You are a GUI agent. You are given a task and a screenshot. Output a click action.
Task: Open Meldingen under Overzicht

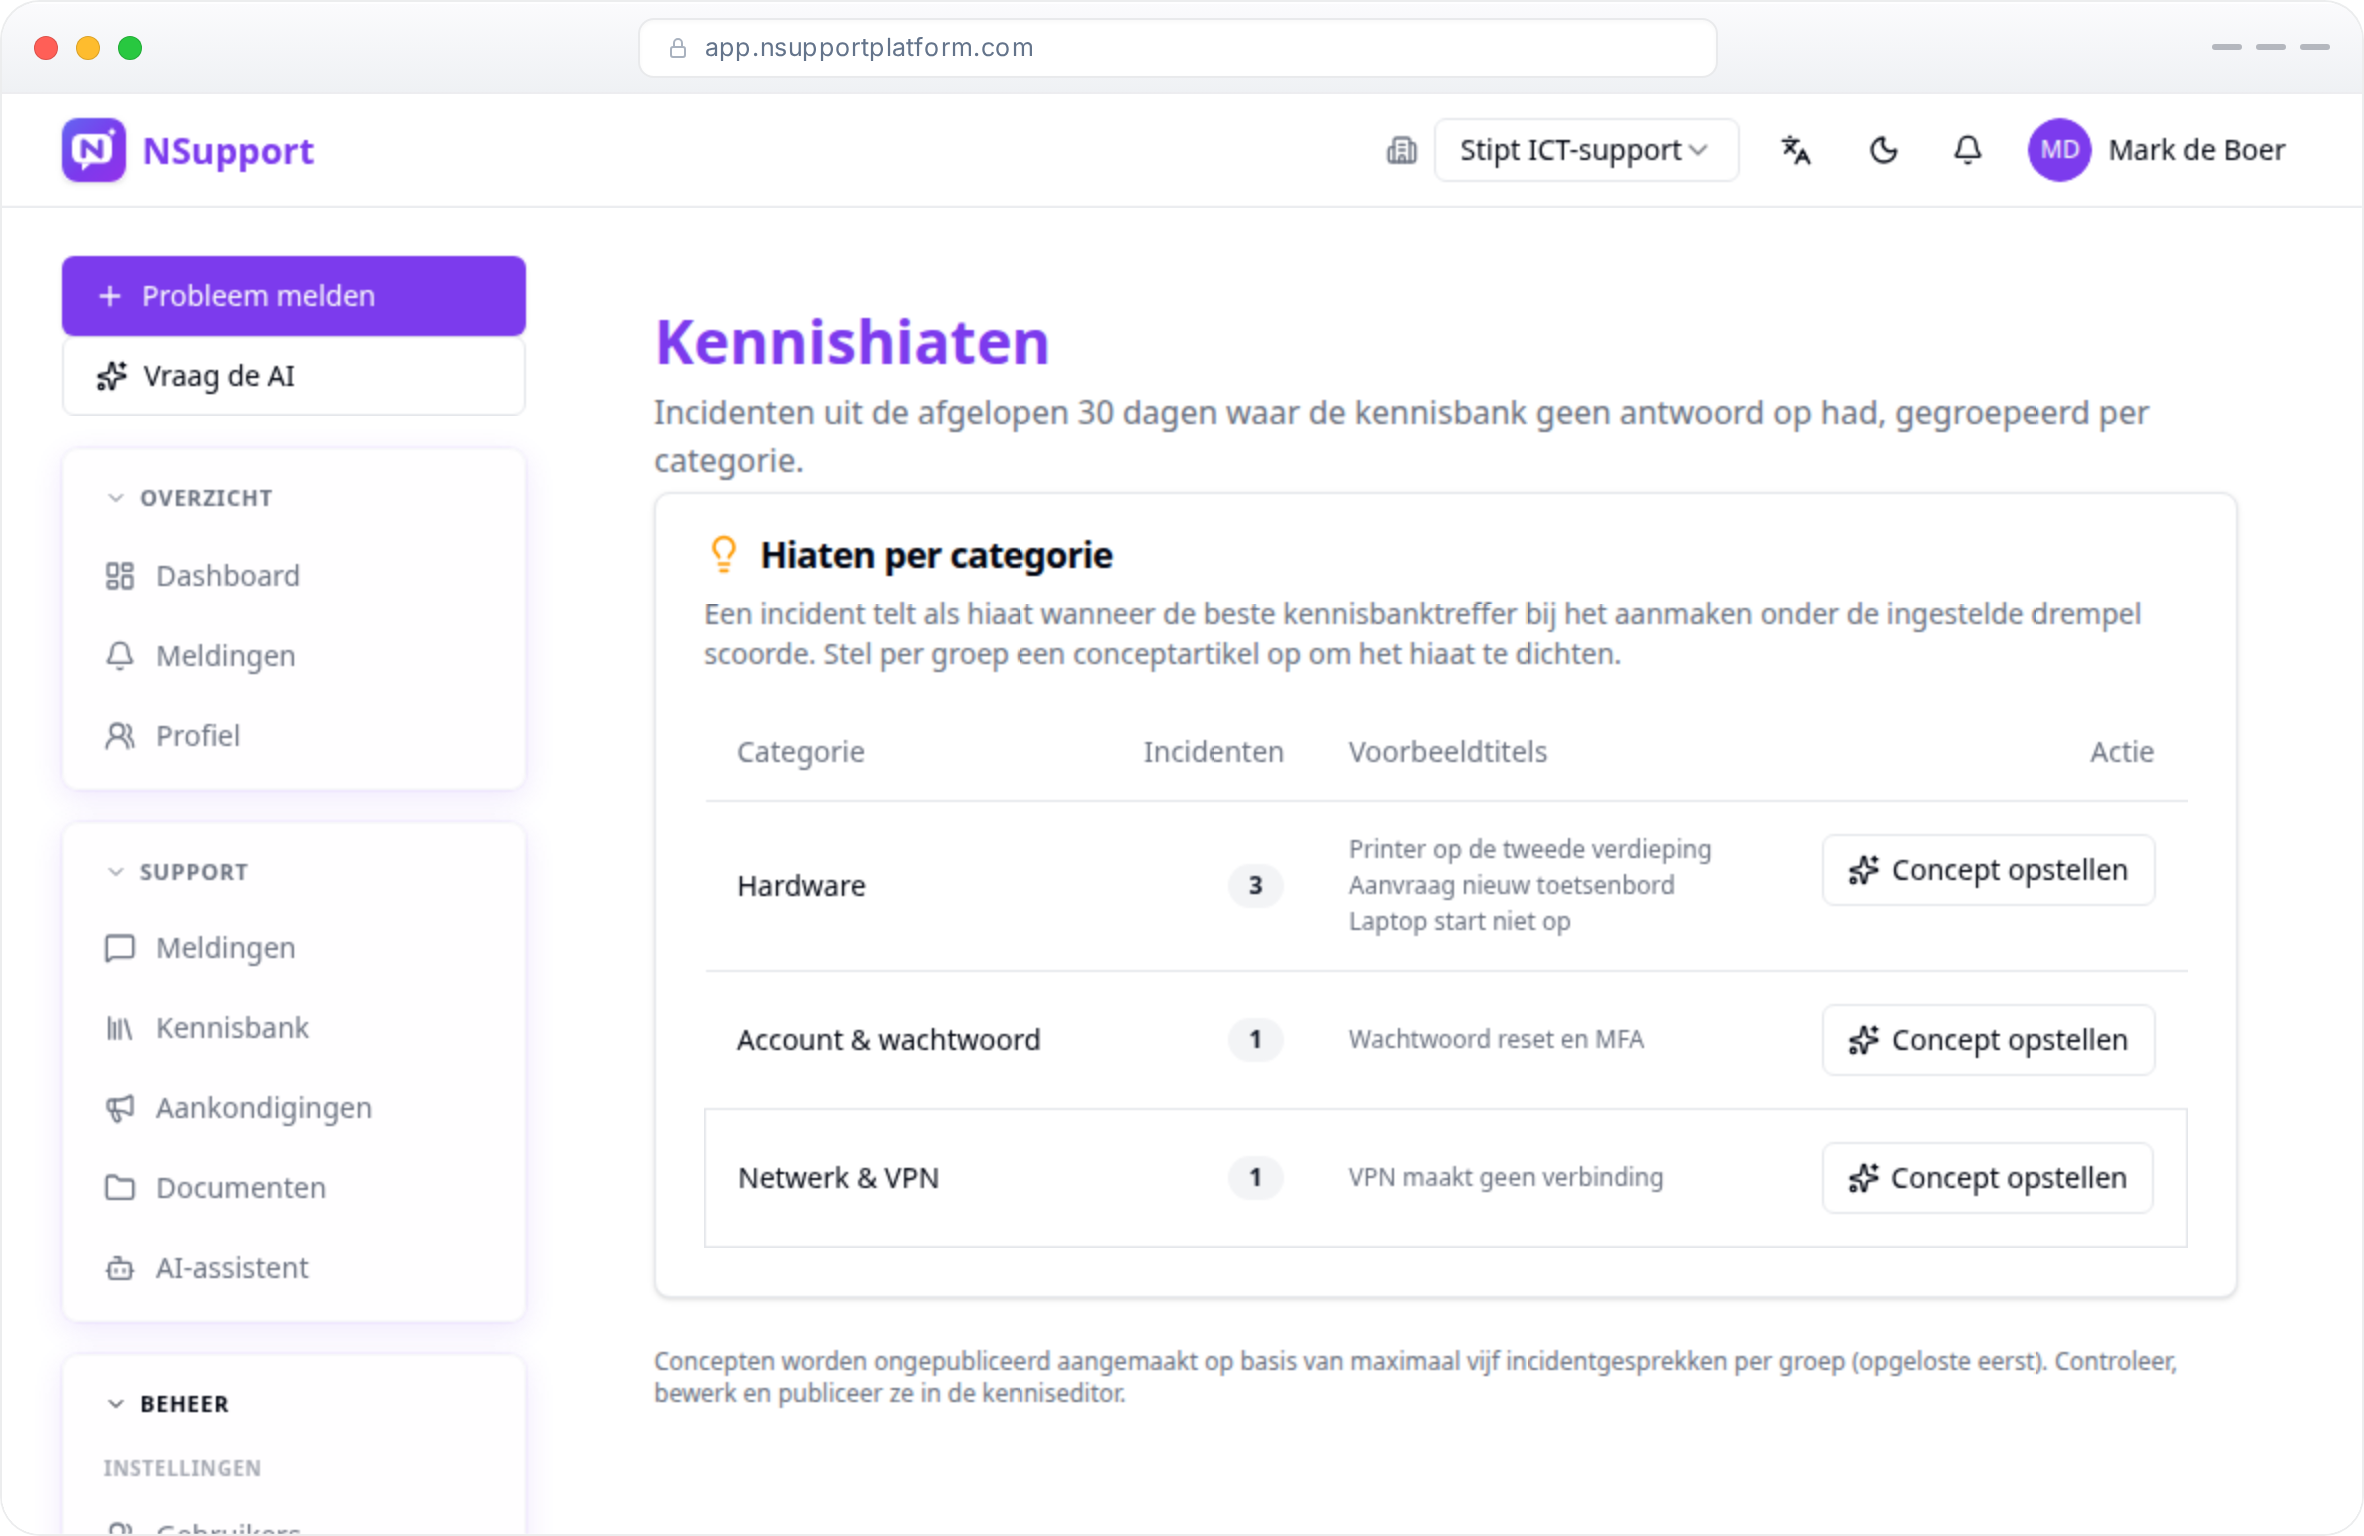(x=294, y=656)
